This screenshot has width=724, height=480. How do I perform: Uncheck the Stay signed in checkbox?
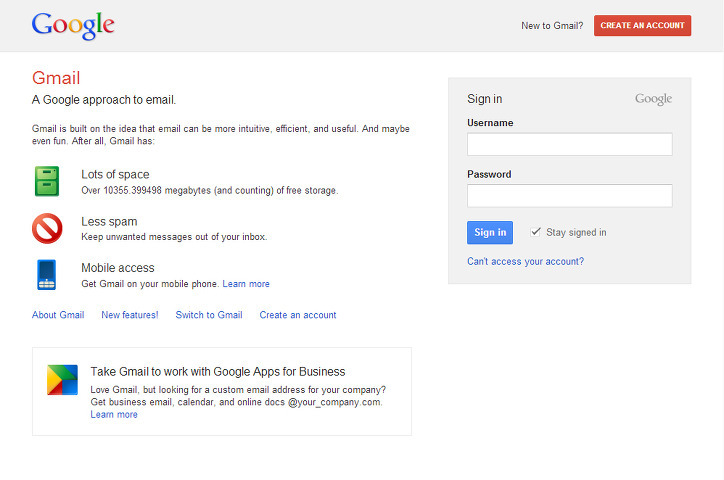[535, 232]
